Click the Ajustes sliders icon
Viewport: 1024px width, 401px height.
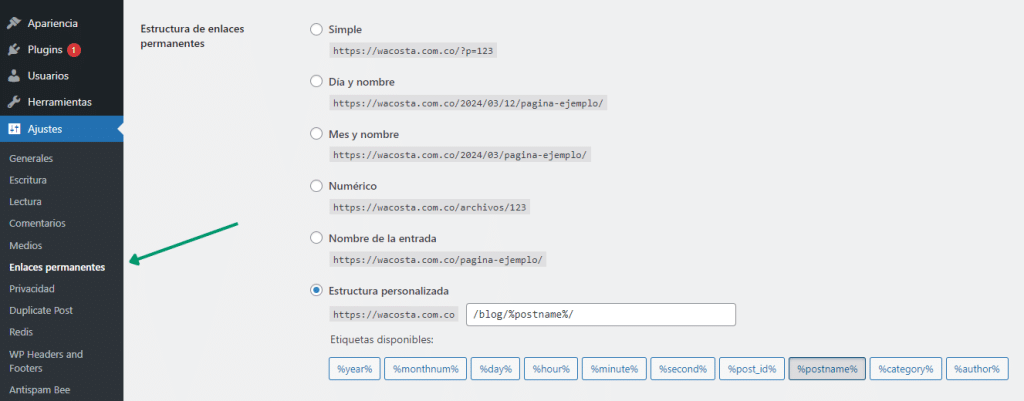[x=14, y=129]
